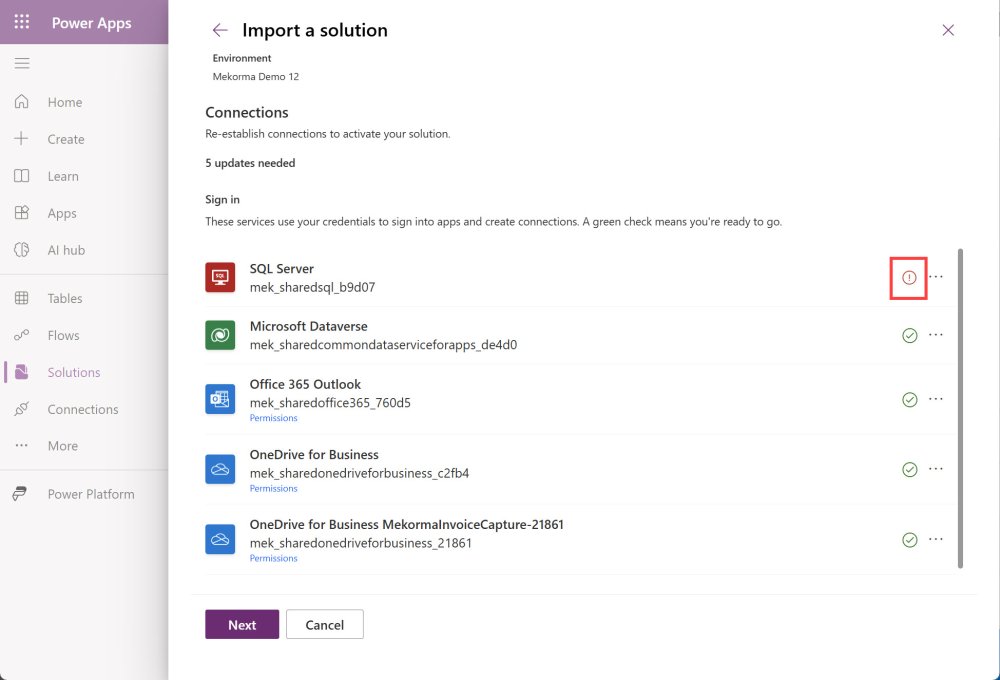Click the SQL Server red warning icon
Screen dimensions: 1000x680
[909, 277]
